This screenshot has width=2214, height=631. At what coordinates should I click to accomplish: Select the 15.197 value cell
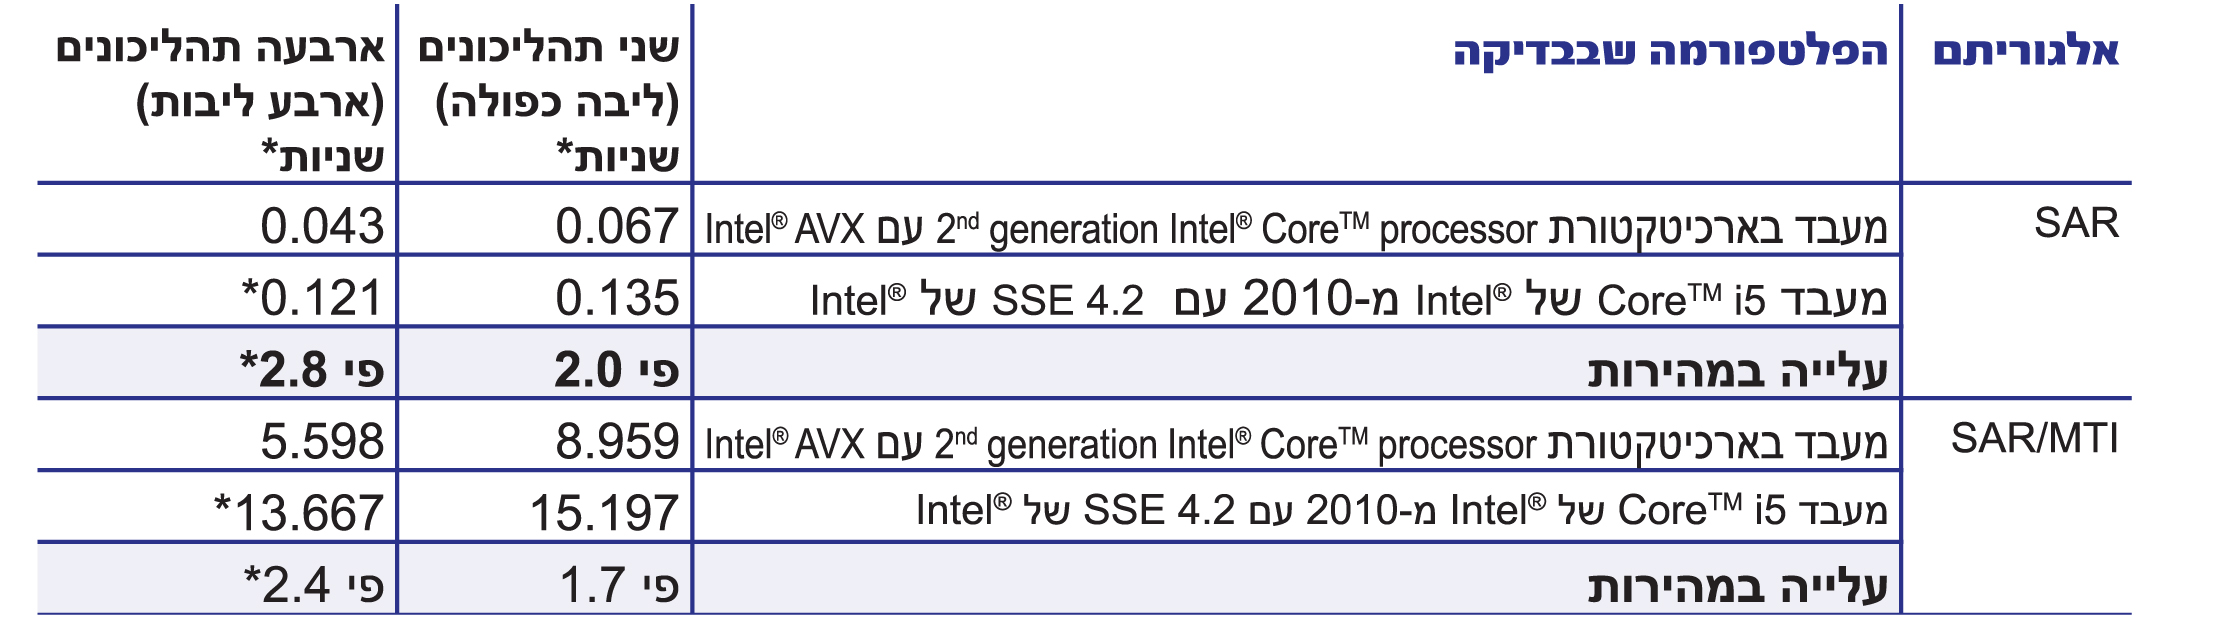pyautogui.click(x=604, y=513)
